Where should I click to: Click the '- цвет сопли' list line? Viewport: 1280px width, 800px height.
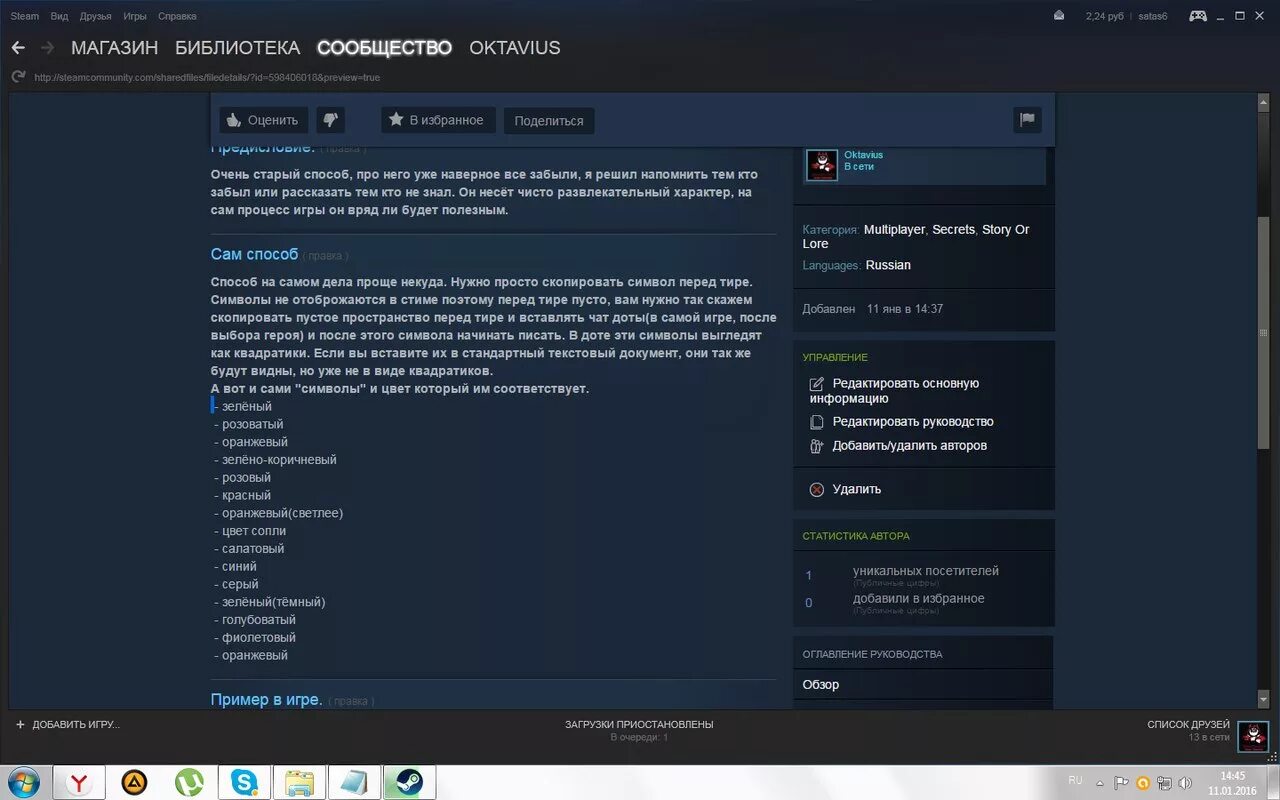point(250,531)
